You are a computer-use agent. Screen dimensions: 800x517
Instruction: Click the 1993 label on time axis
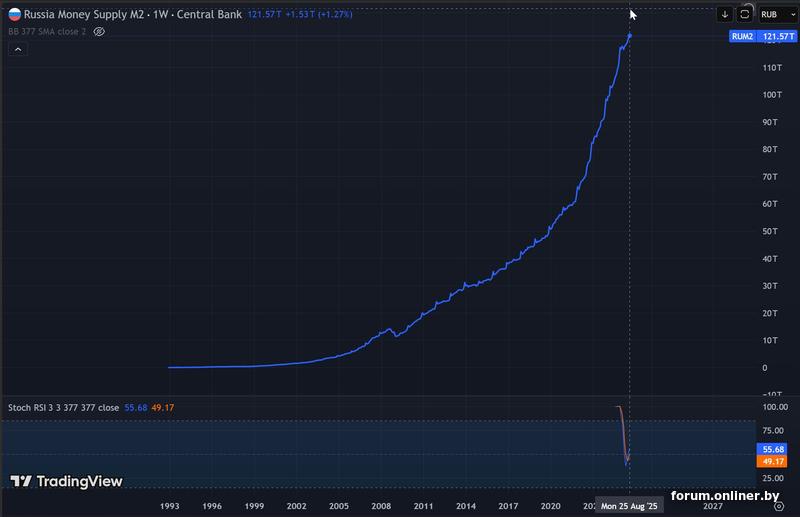tap(169, 506)
